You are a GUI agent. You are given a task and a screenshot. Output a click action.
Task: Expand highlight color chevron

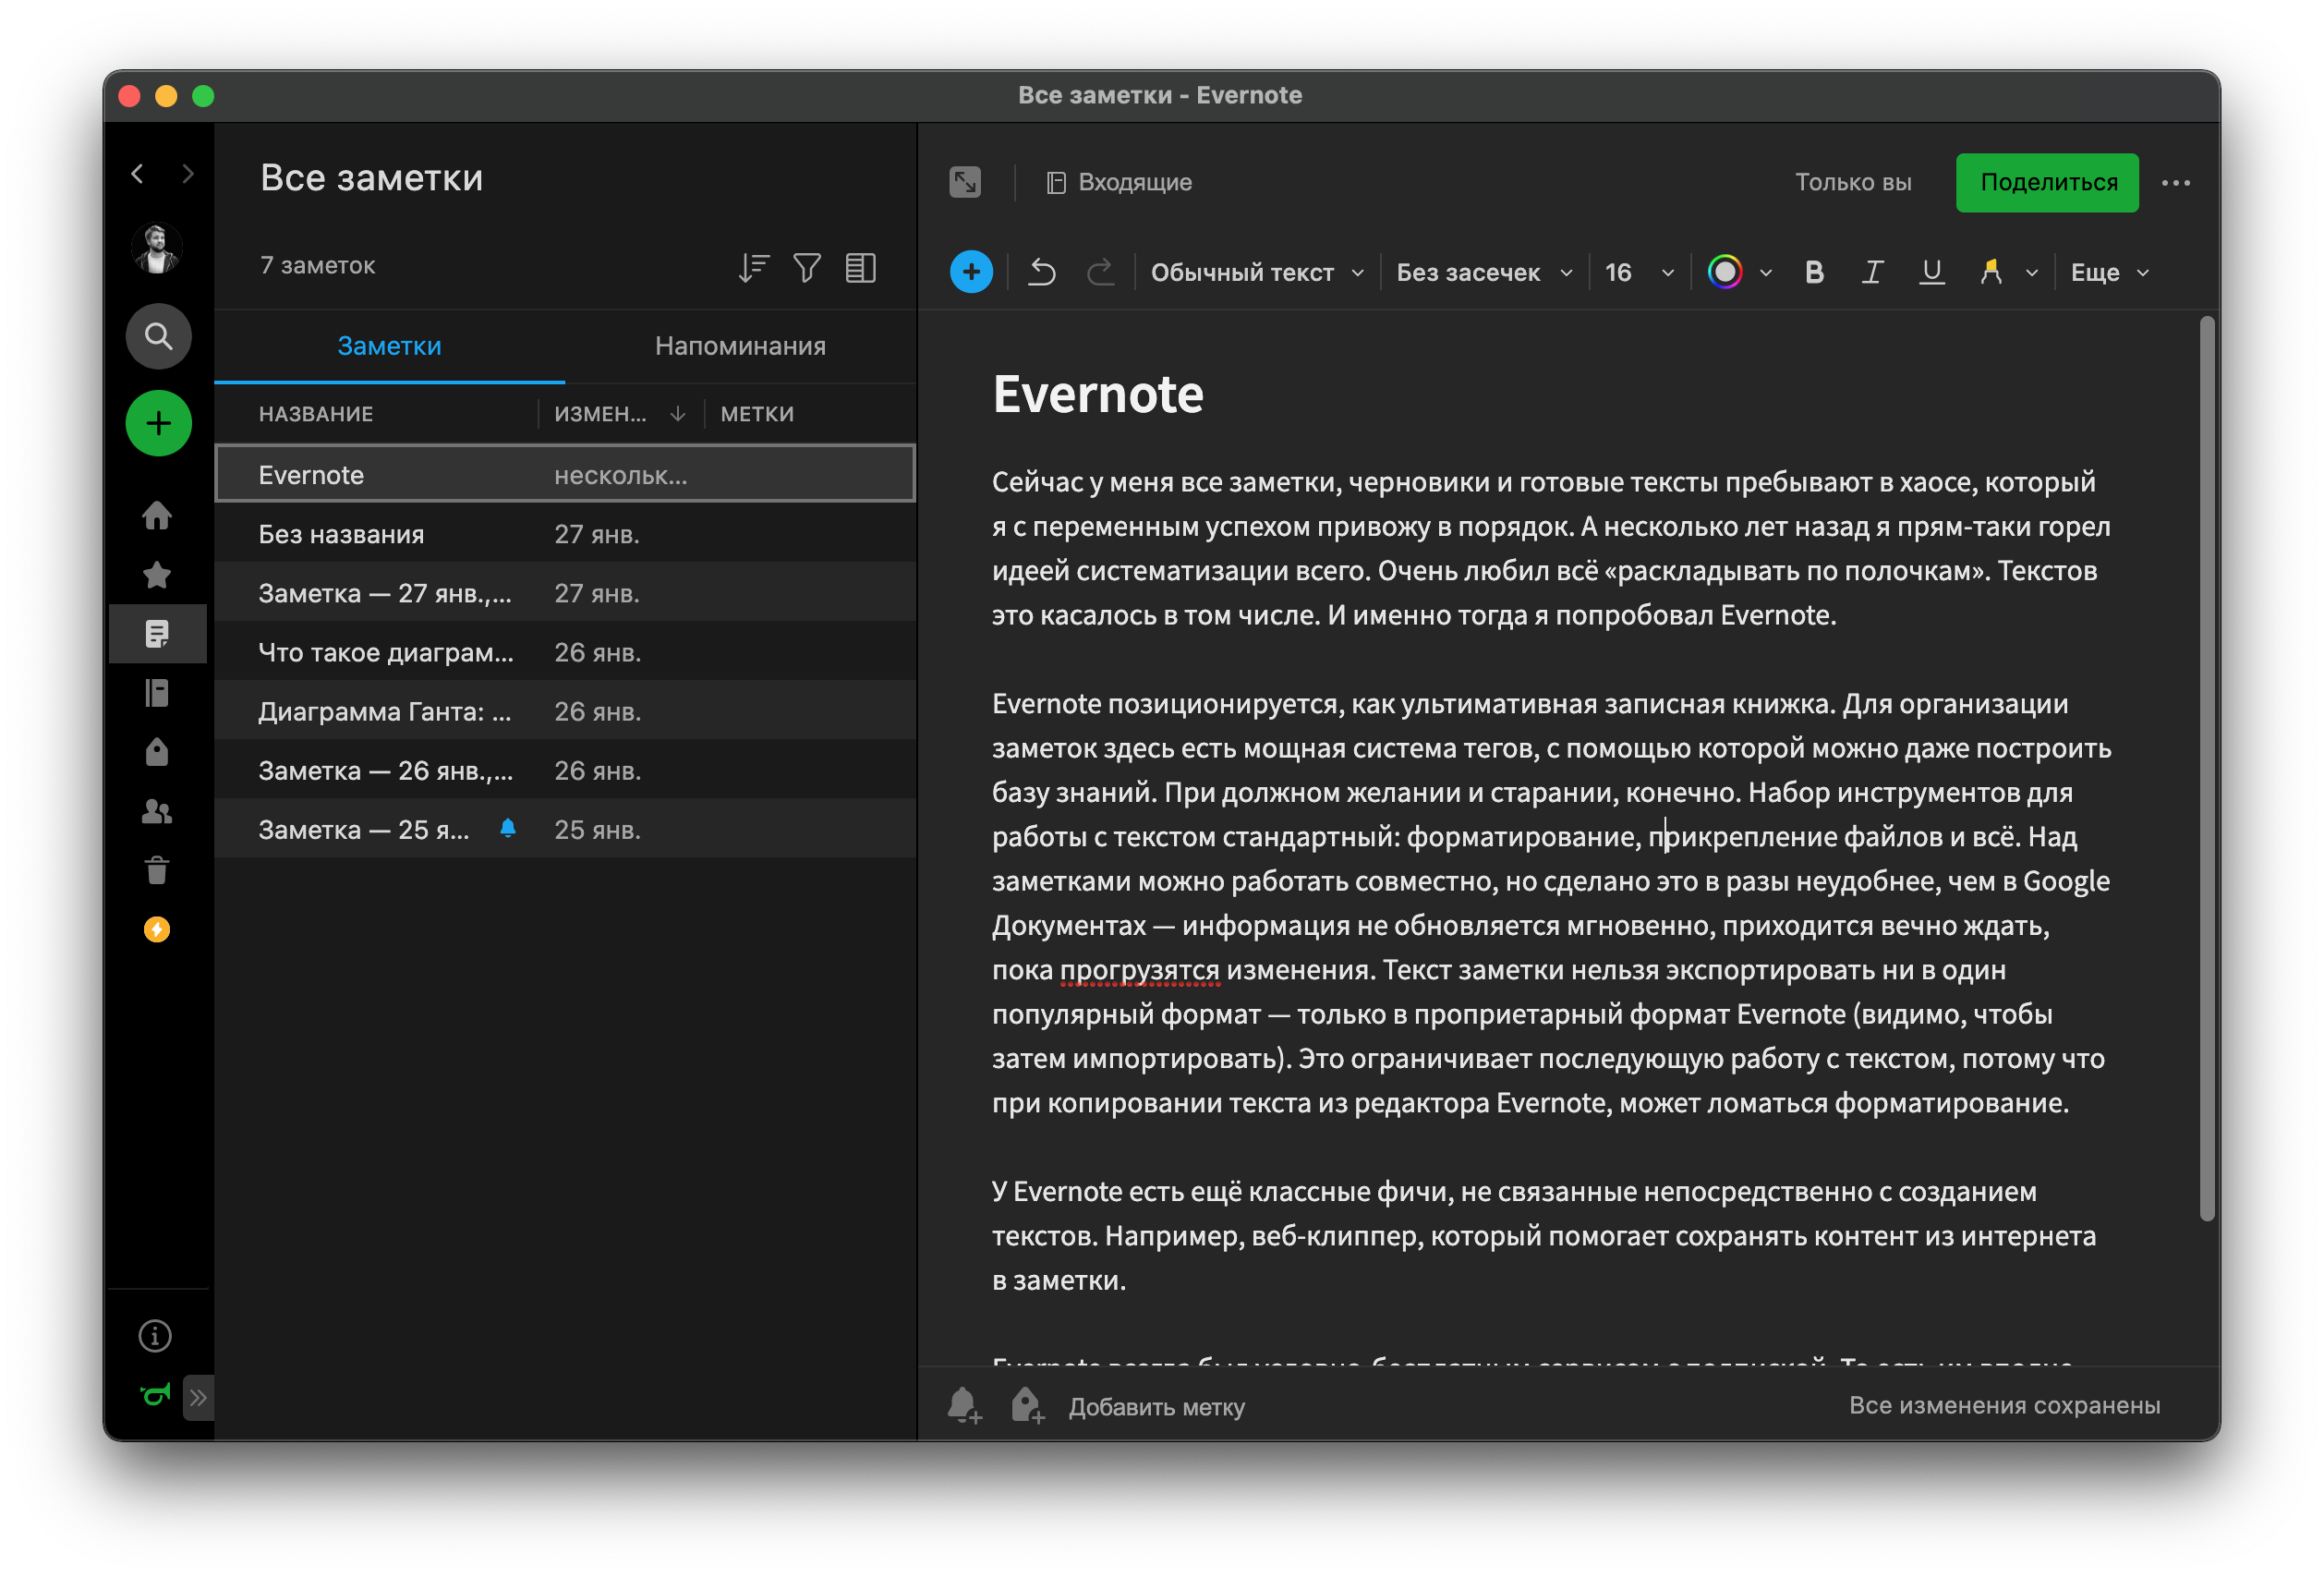click(2032, 273)
